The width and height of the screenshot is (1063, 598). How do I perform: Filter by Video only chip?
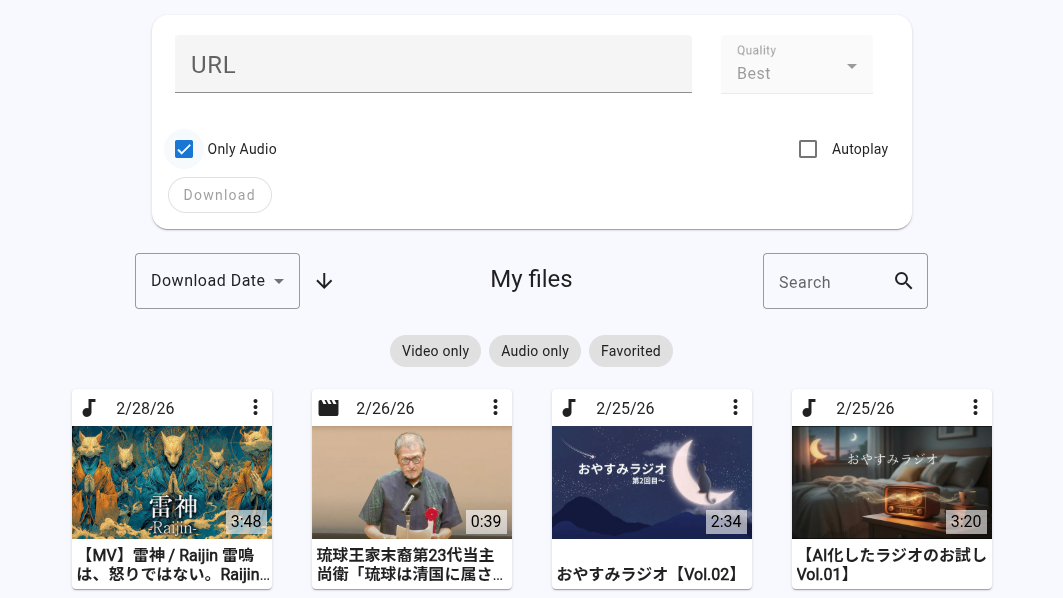coord(435,351)
